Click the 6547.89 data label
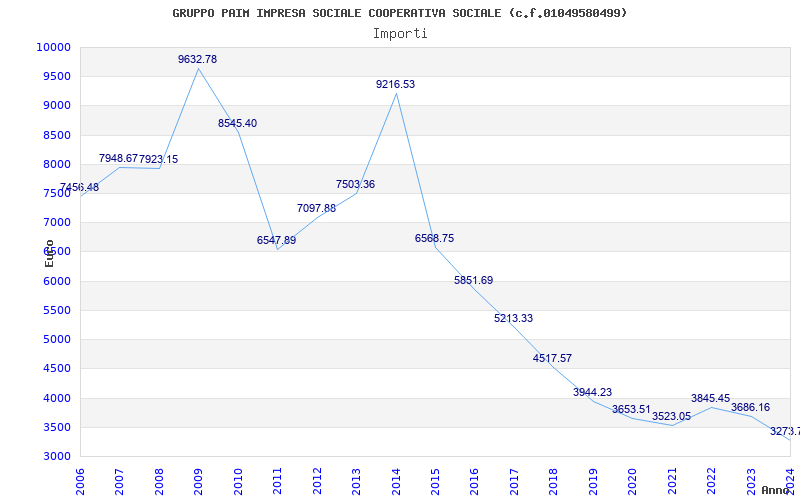 [277, 240]
